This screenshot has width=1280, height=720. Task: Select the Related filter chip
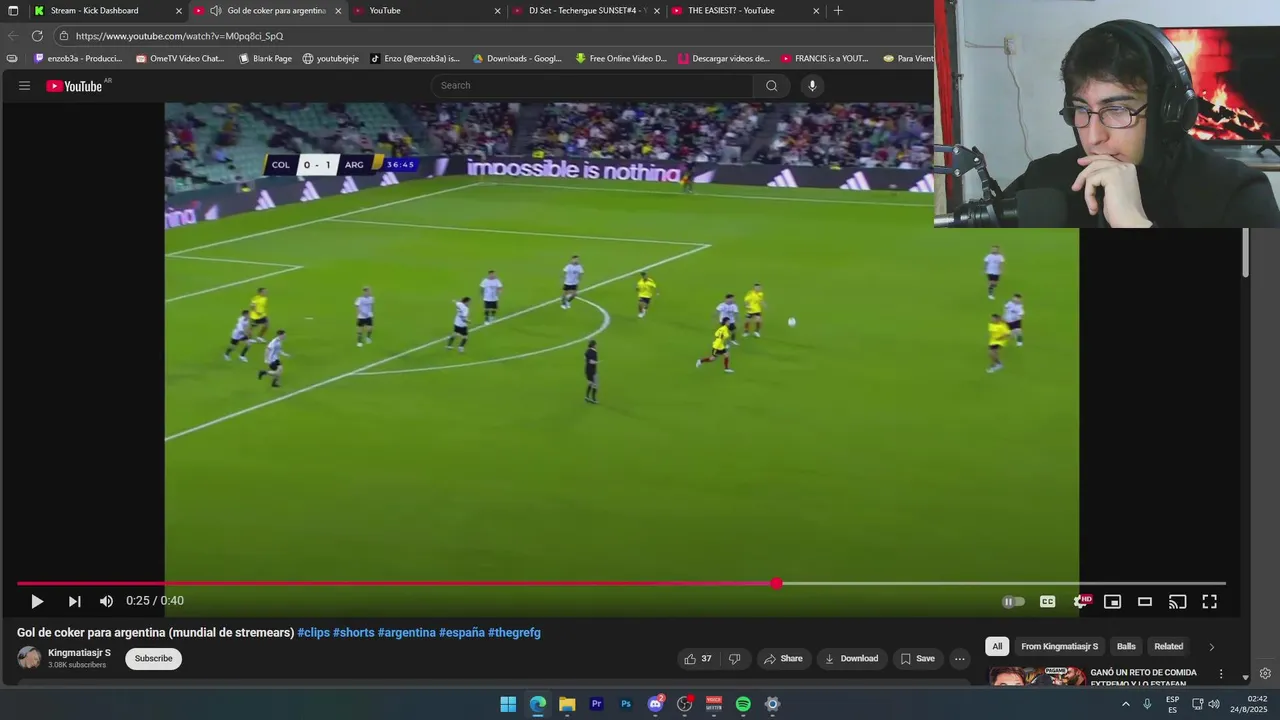coord(1168,646)
